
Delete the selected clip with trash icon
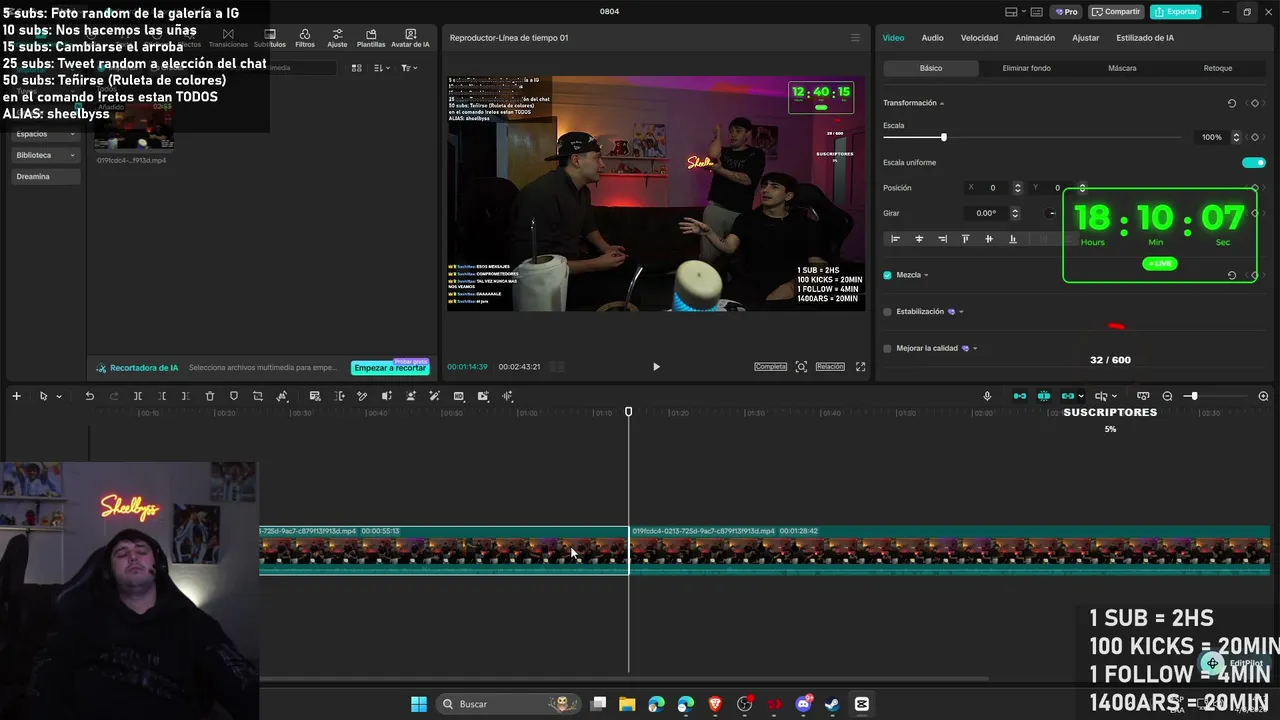(210, 396)
